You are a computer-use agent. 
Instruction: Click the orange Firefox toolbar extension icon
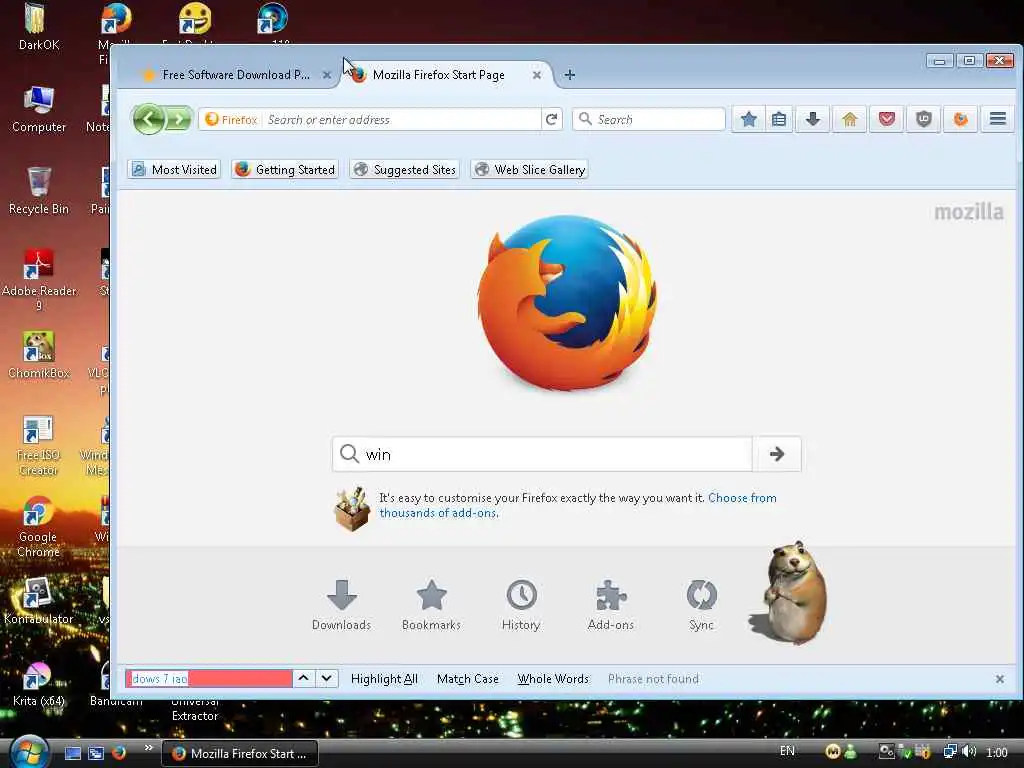(961, 120)
